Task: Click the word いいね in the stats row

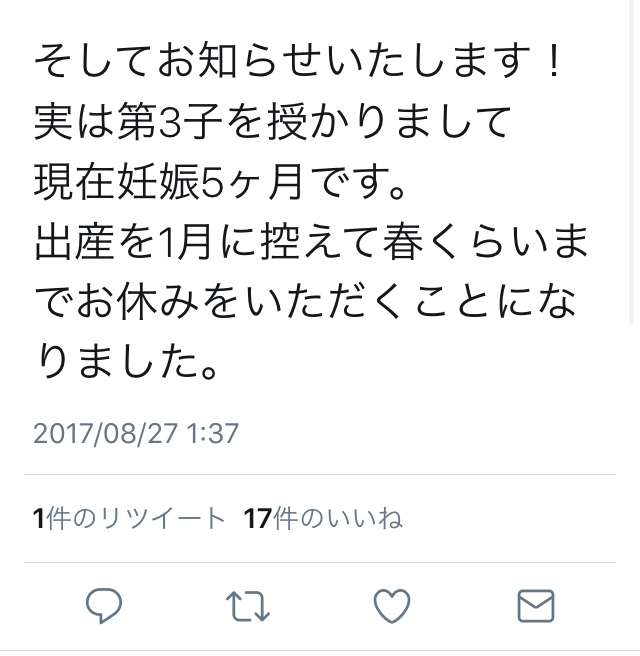Action: (365, 519)
